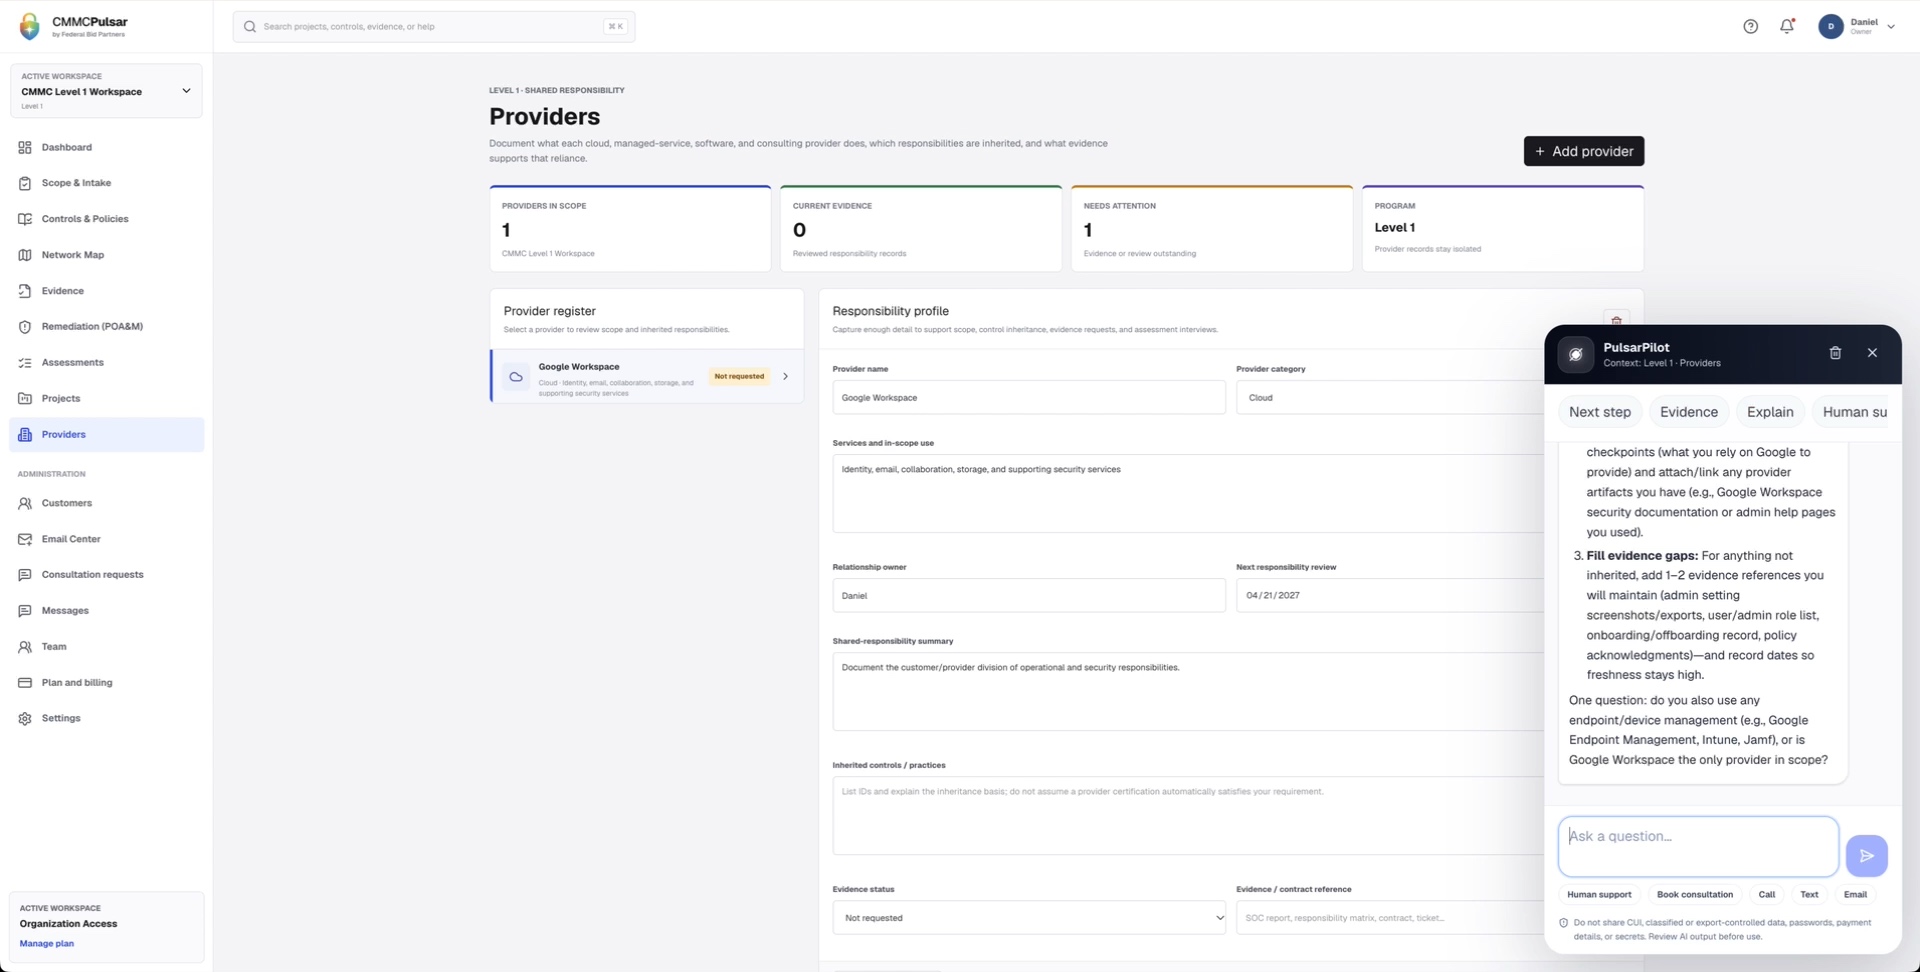Image resolution: width=1920 pixels, height=972 pixels.
Task: Open the Provider category Cloud field
Action: tap(1391, 398)
